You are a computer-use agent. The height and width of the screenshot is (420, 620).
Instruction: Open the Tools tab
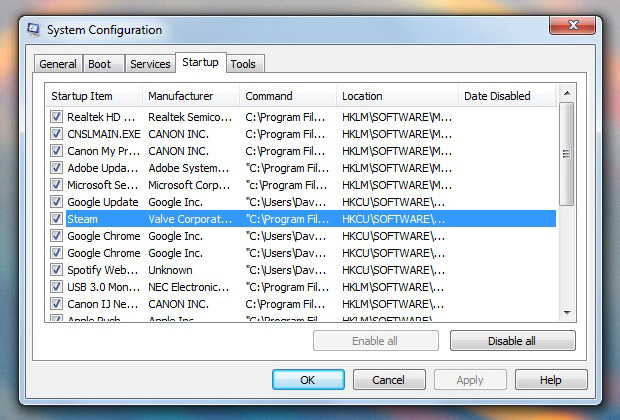click(243, 64)
